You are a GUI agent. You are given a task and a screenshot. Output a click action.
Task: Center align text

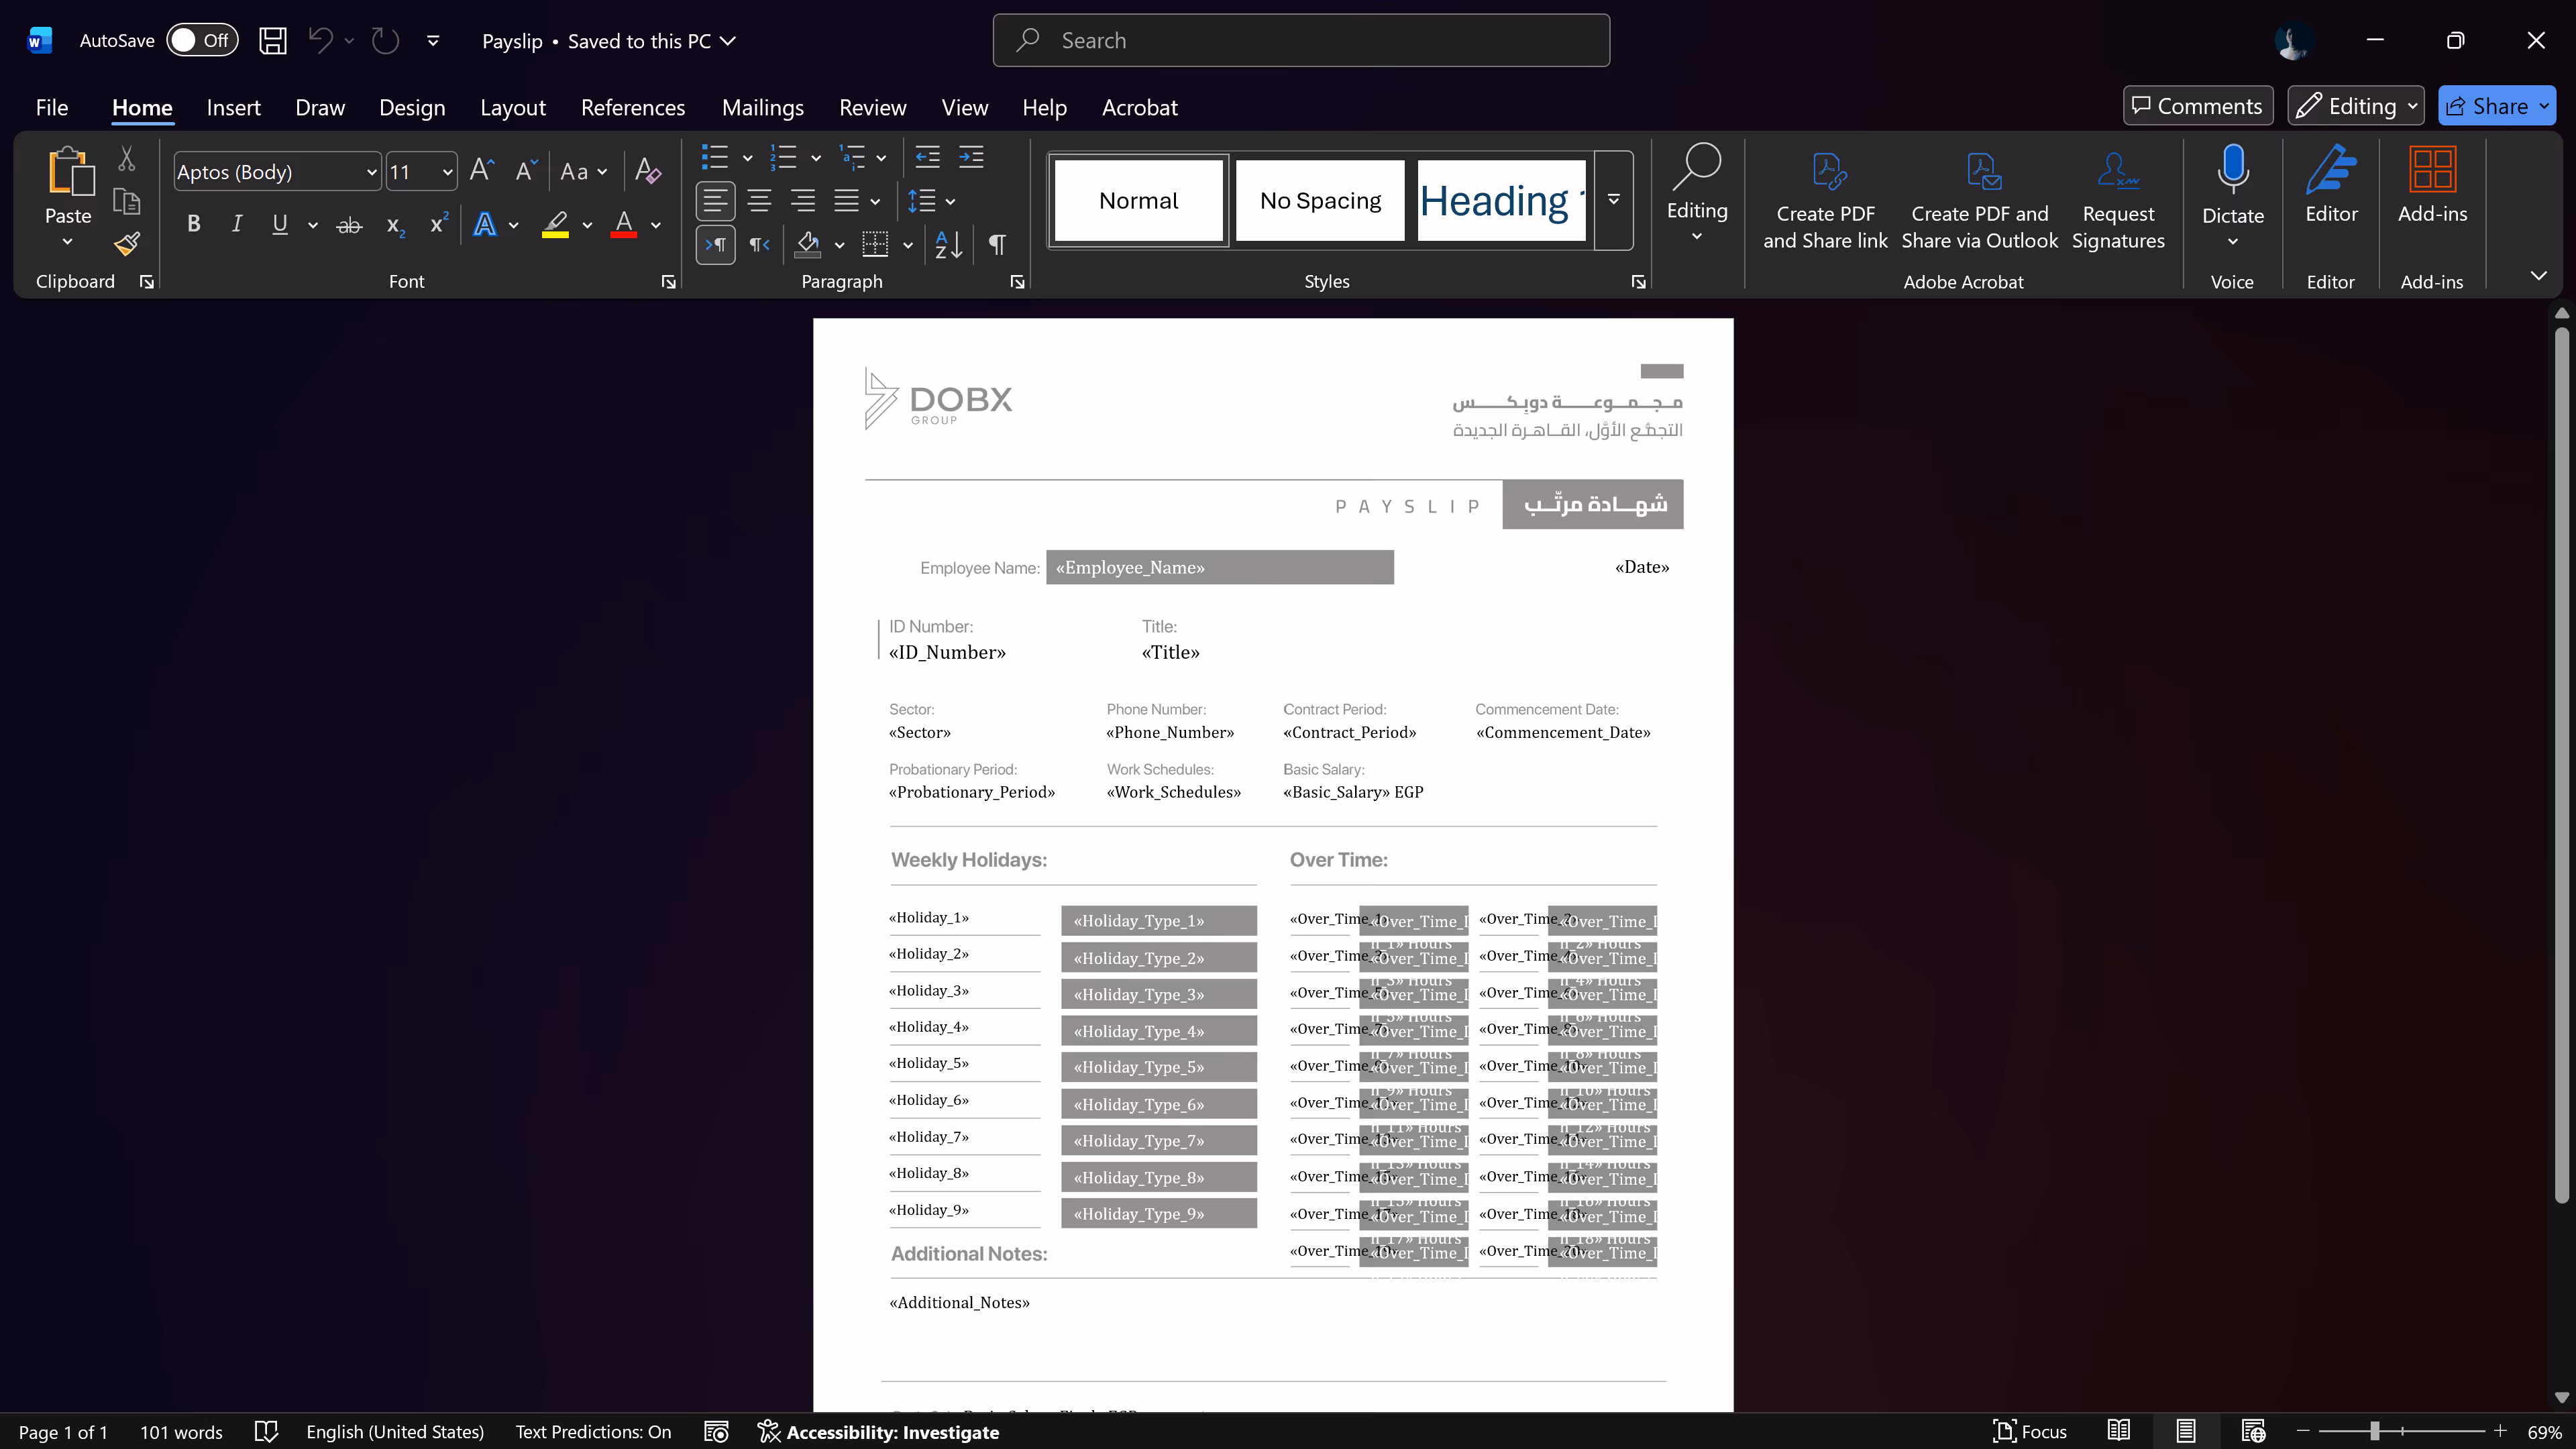[759, 201]
